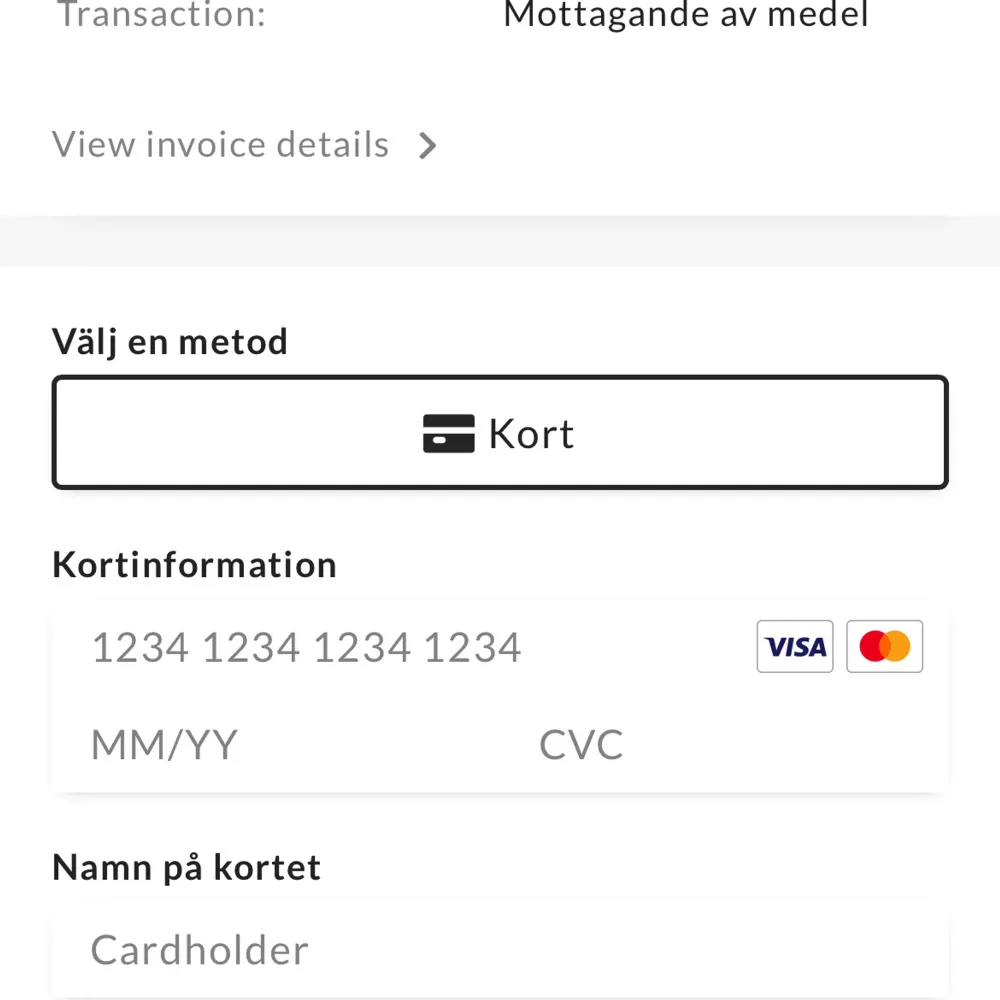
Task: Click the card icon inside the Kort button
Action: point(448,433)
